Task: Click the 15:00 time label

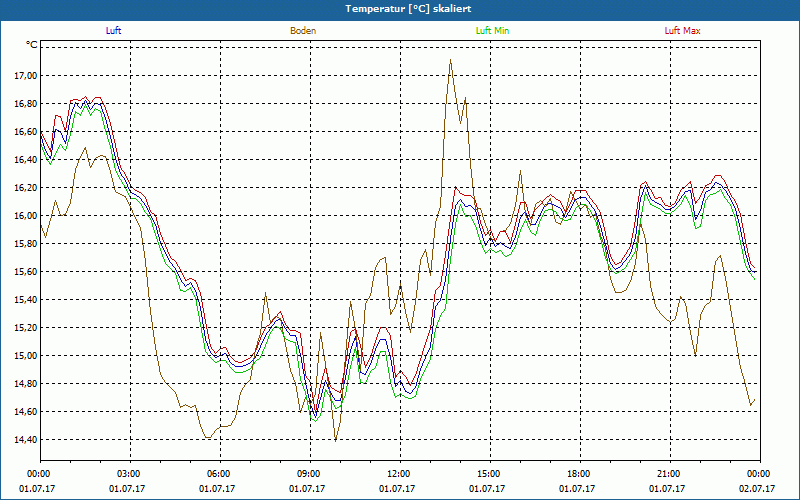Action: 490,474
